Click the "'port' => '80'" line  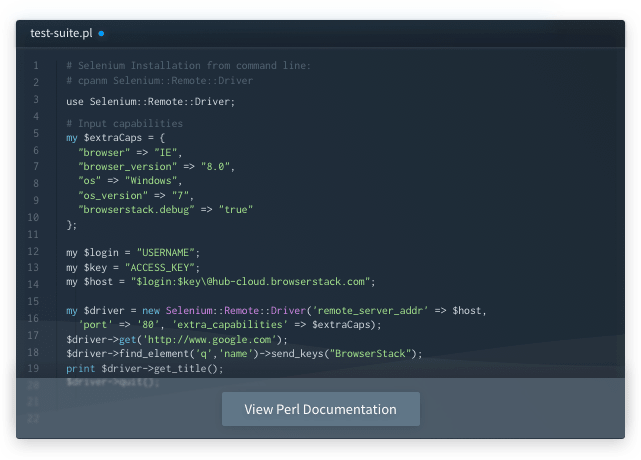[x=230, y=325]
